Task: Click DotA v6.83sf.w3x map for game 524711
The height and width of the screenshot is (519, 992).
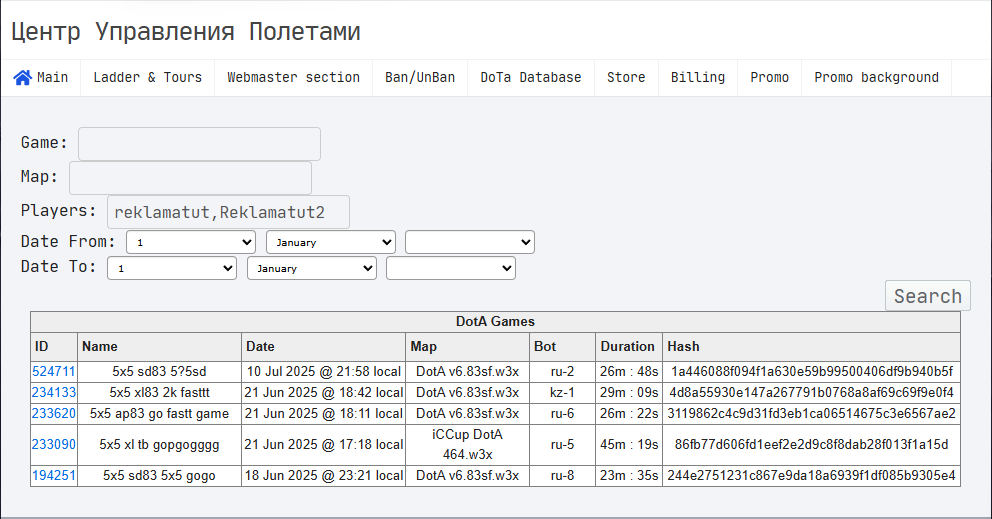Action: coord(468,372)
